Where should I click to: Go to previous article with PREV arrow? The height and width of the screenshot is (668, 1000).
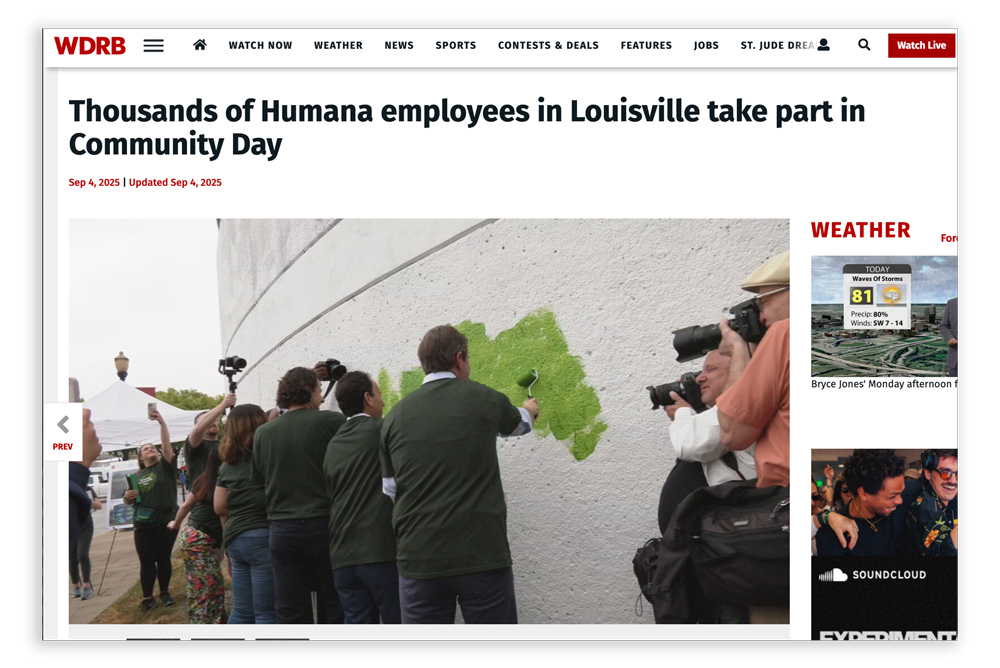(62, 432)
